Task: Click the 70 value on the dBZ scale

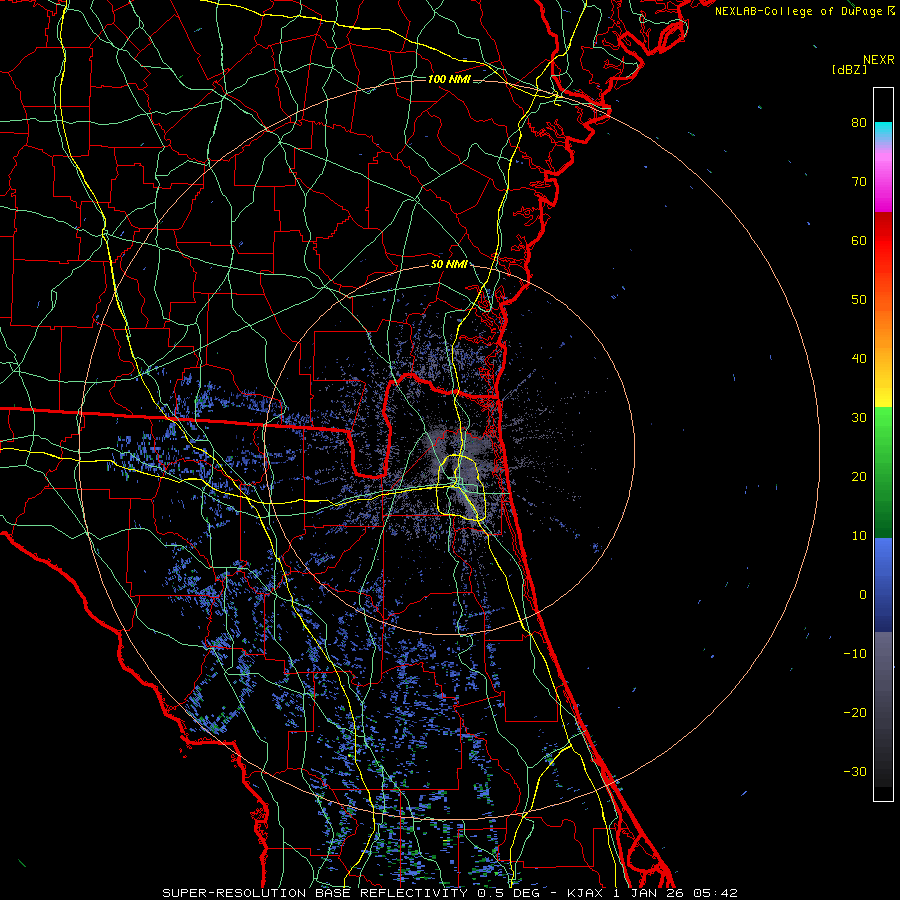Action: (859, 182)
